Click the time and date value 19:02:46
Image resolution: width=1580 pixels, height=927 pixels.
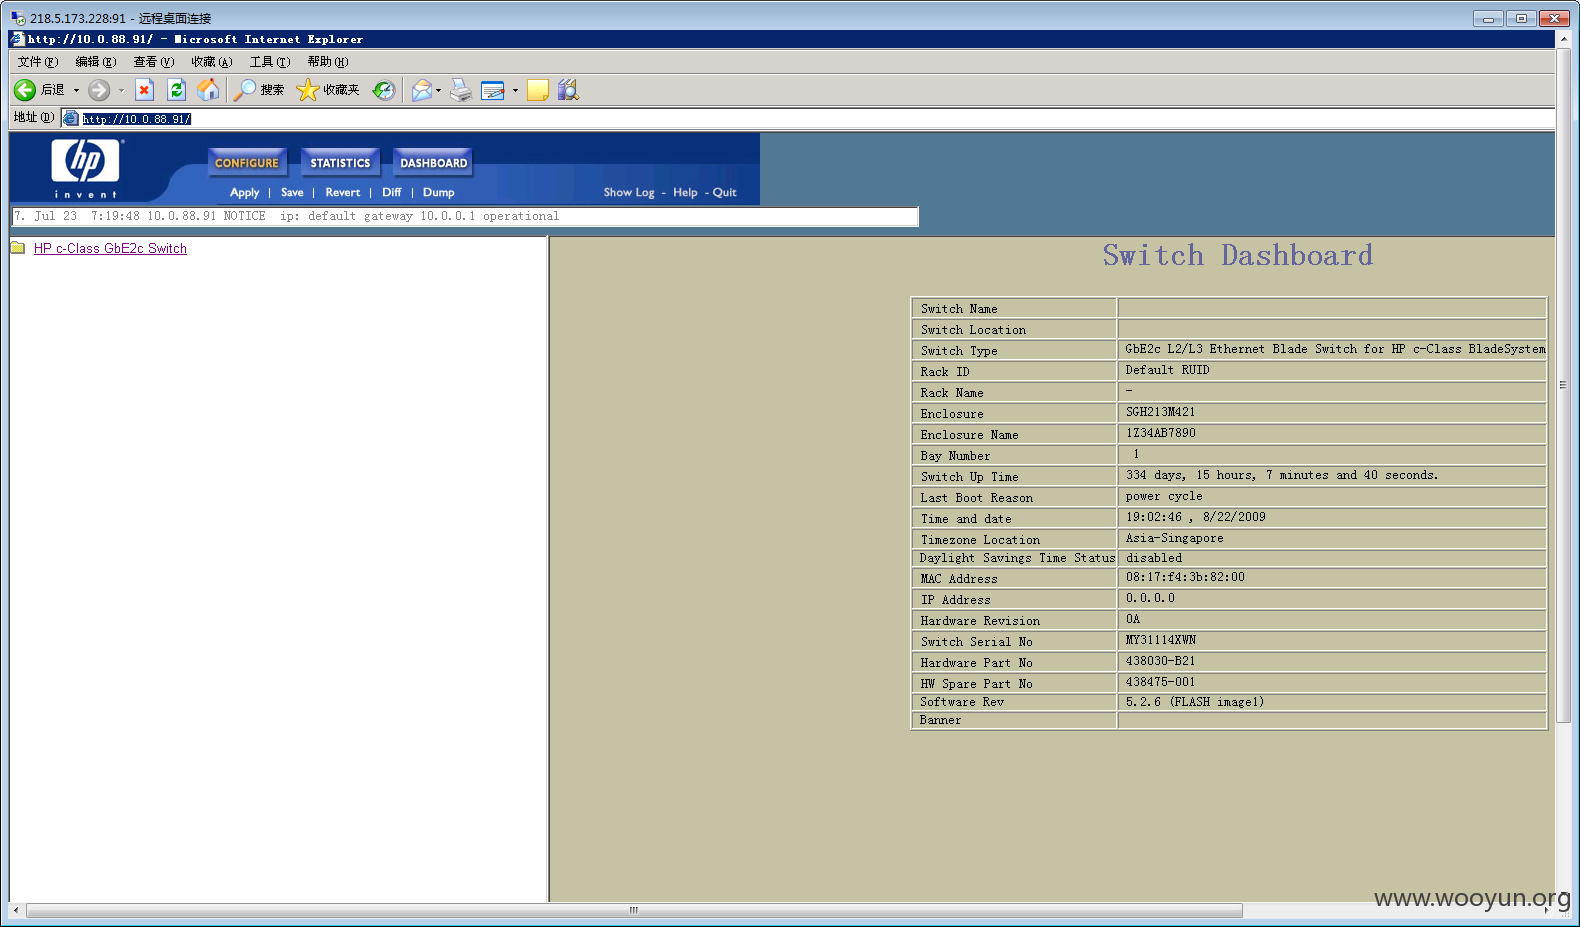coord(1154,517)
